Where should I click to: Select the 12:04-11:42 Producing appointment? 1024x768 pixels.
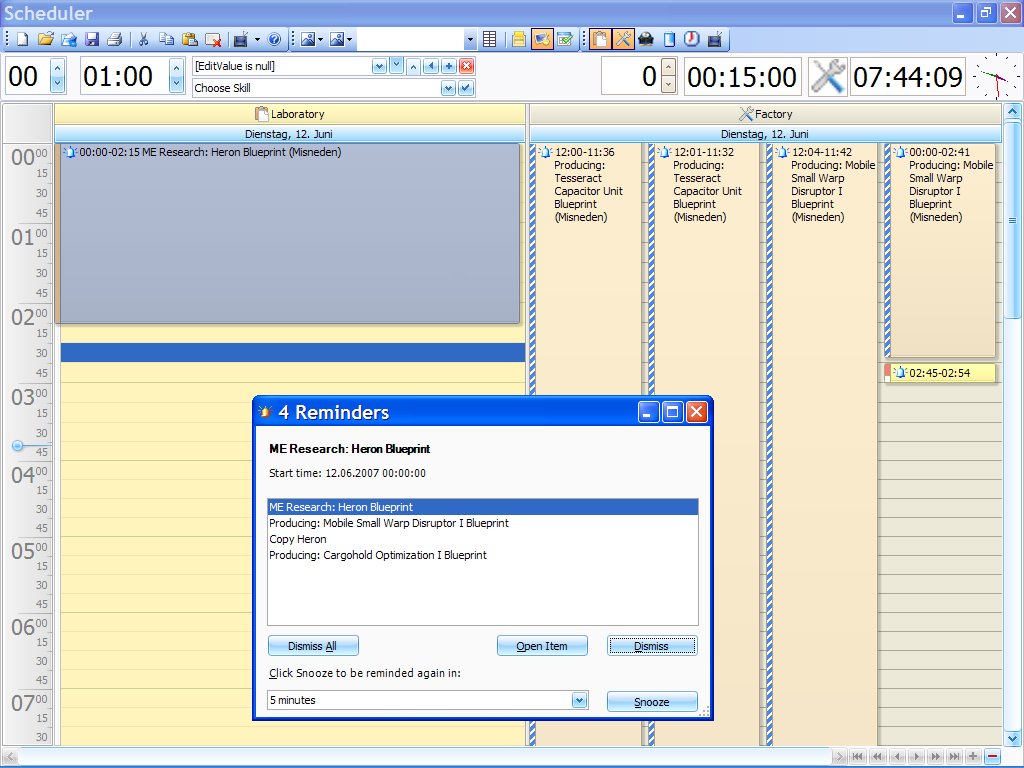tap(821, 444)
